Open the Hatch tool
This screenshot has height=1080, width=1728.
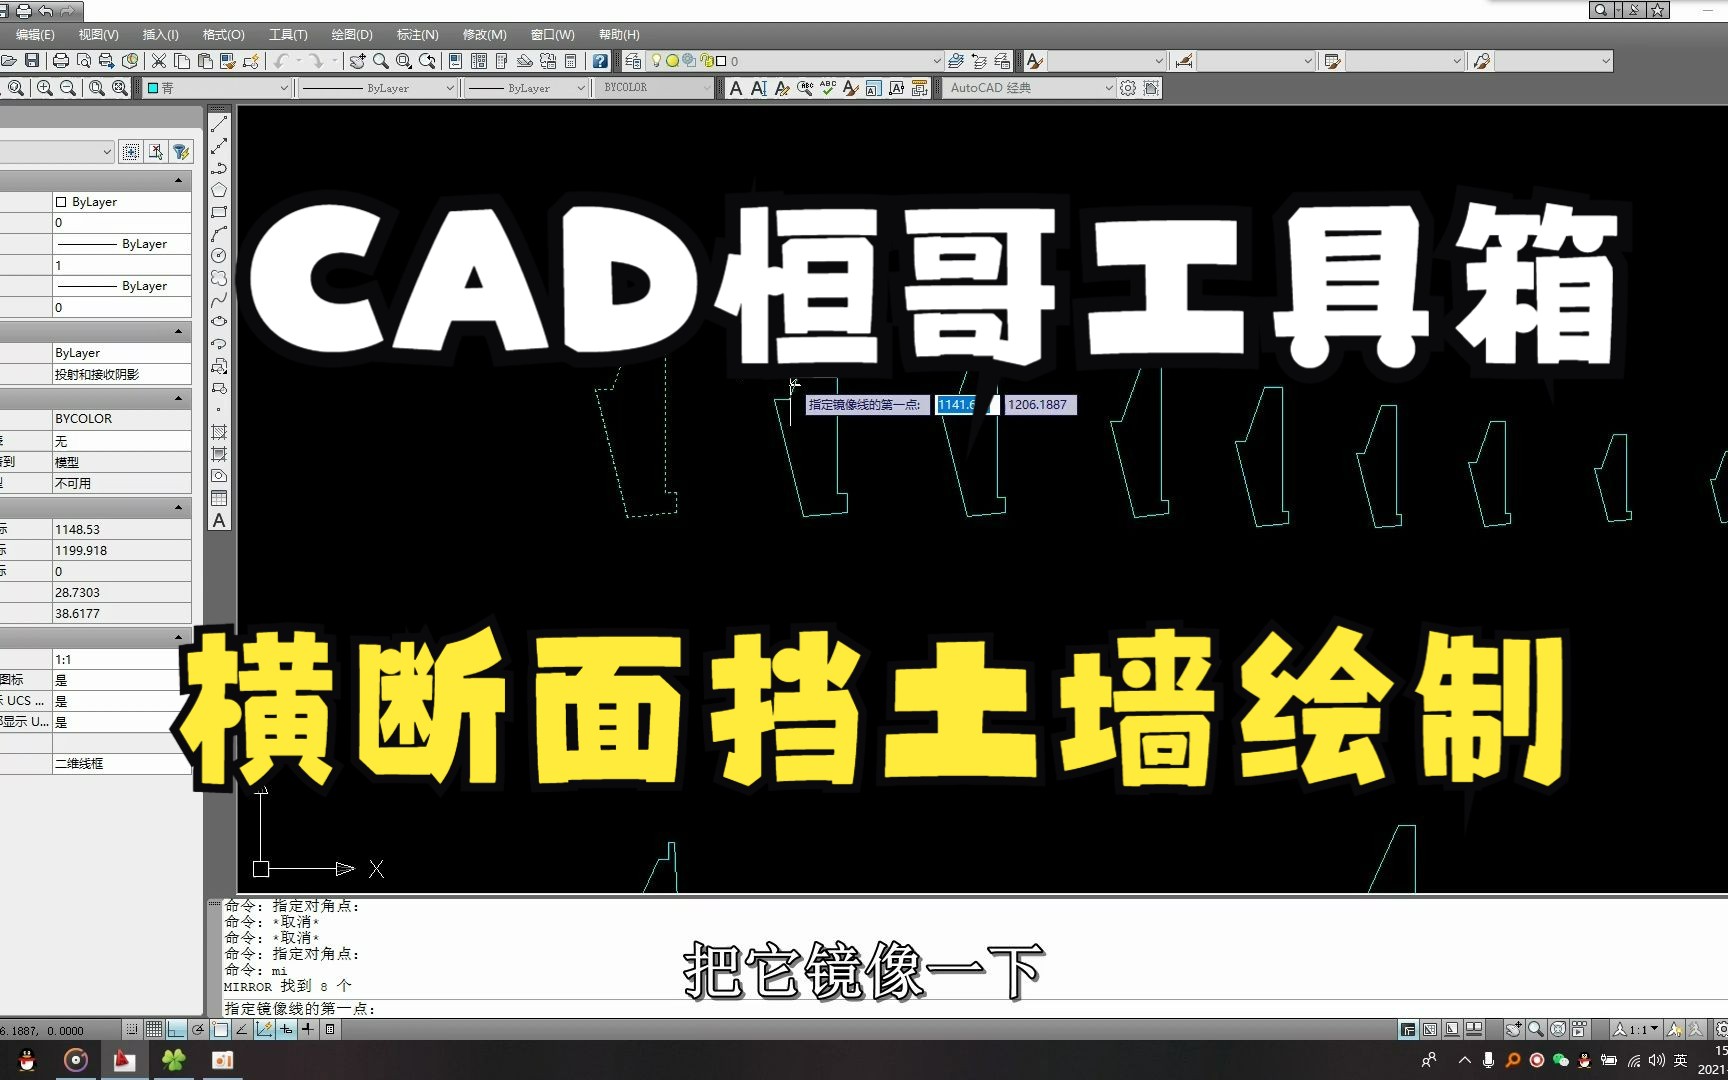click(x=218, y=433)
